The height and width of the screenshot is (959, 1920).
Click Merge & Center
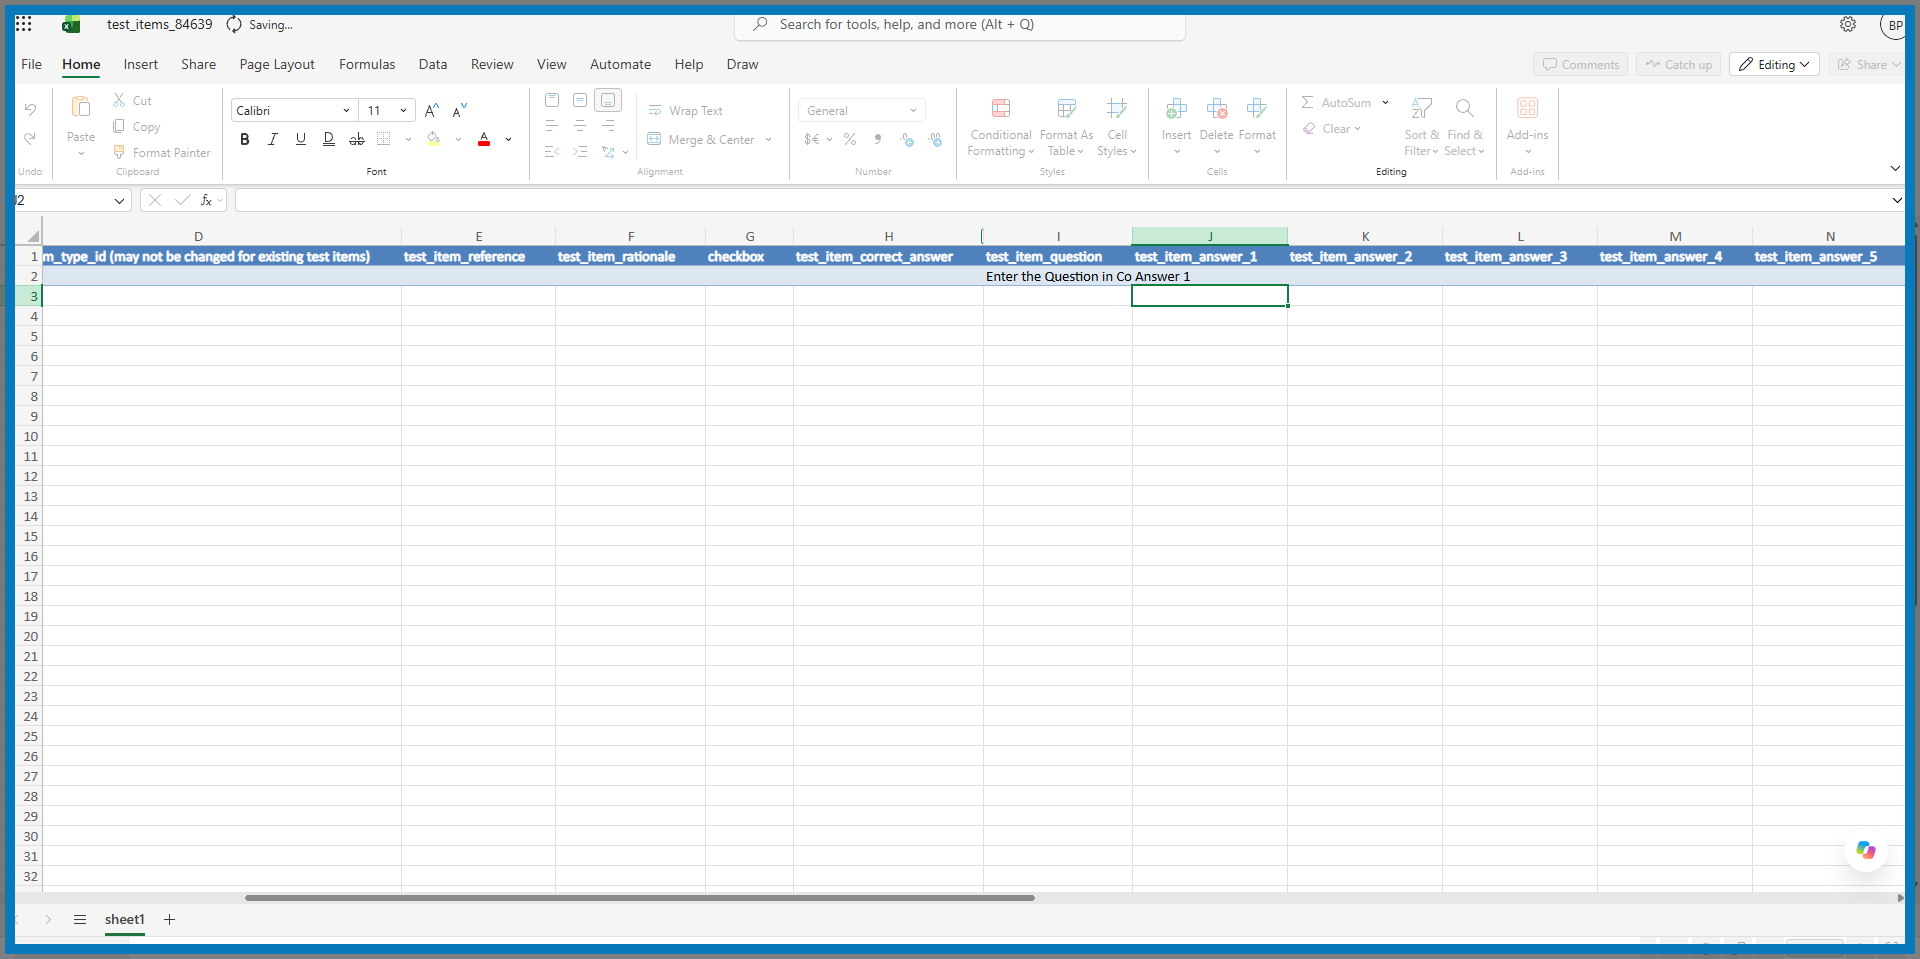(x=701, y=140)
